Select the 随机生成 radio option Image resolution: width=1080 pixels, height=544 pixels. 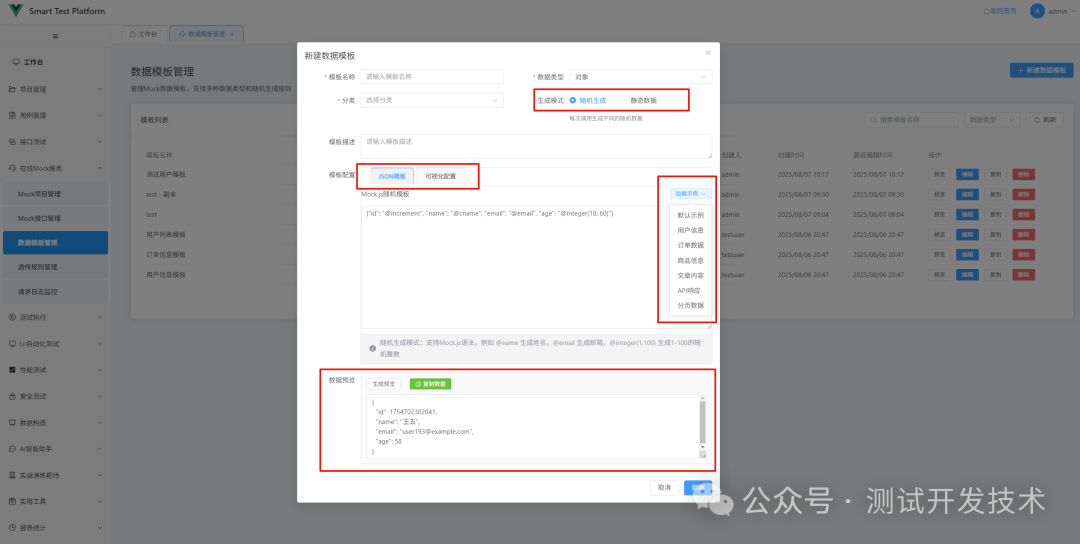click(573, 101)
